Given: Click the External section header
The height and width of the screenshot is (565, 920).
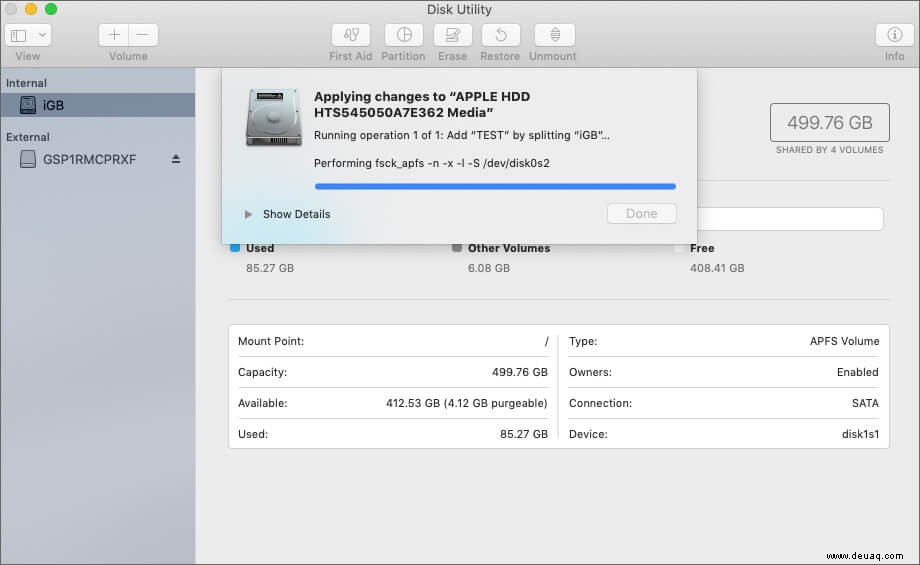Looking at the screenshot, I should tap(28, 137).
